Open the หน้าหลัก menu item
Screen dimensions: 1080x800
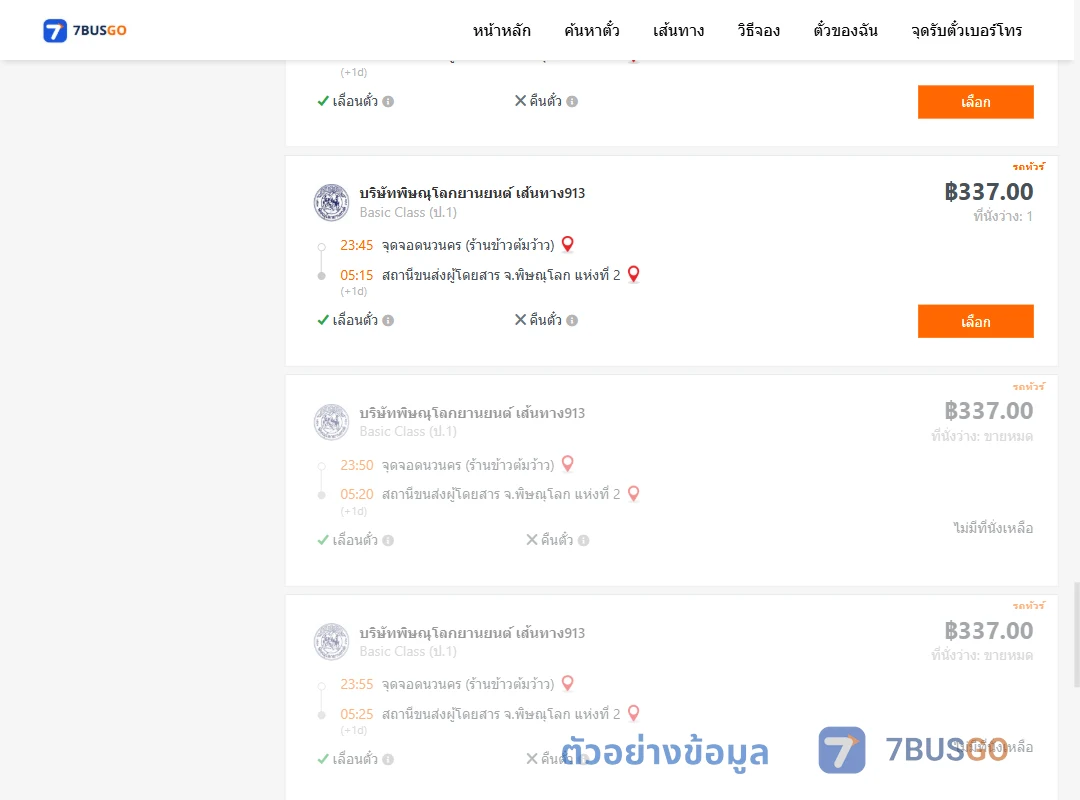501,30
